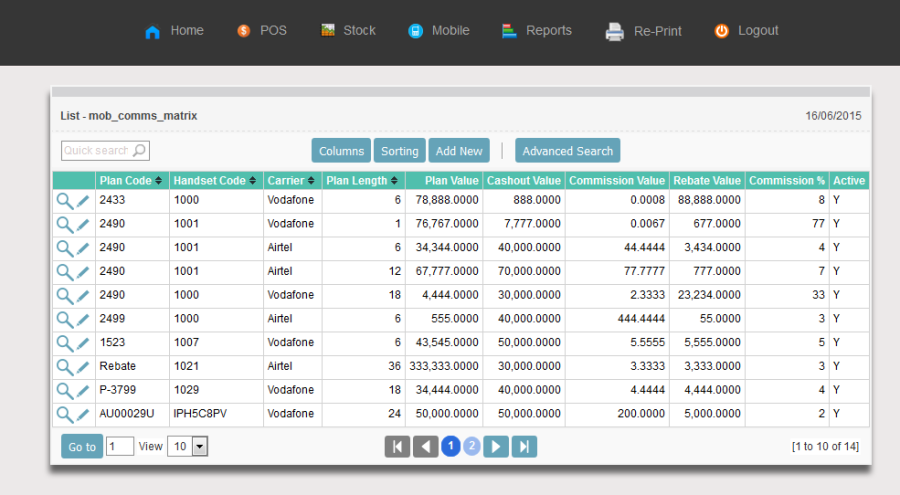Click the Add New button
Viewport: 900px width, 495px height.
pos(459,151)
